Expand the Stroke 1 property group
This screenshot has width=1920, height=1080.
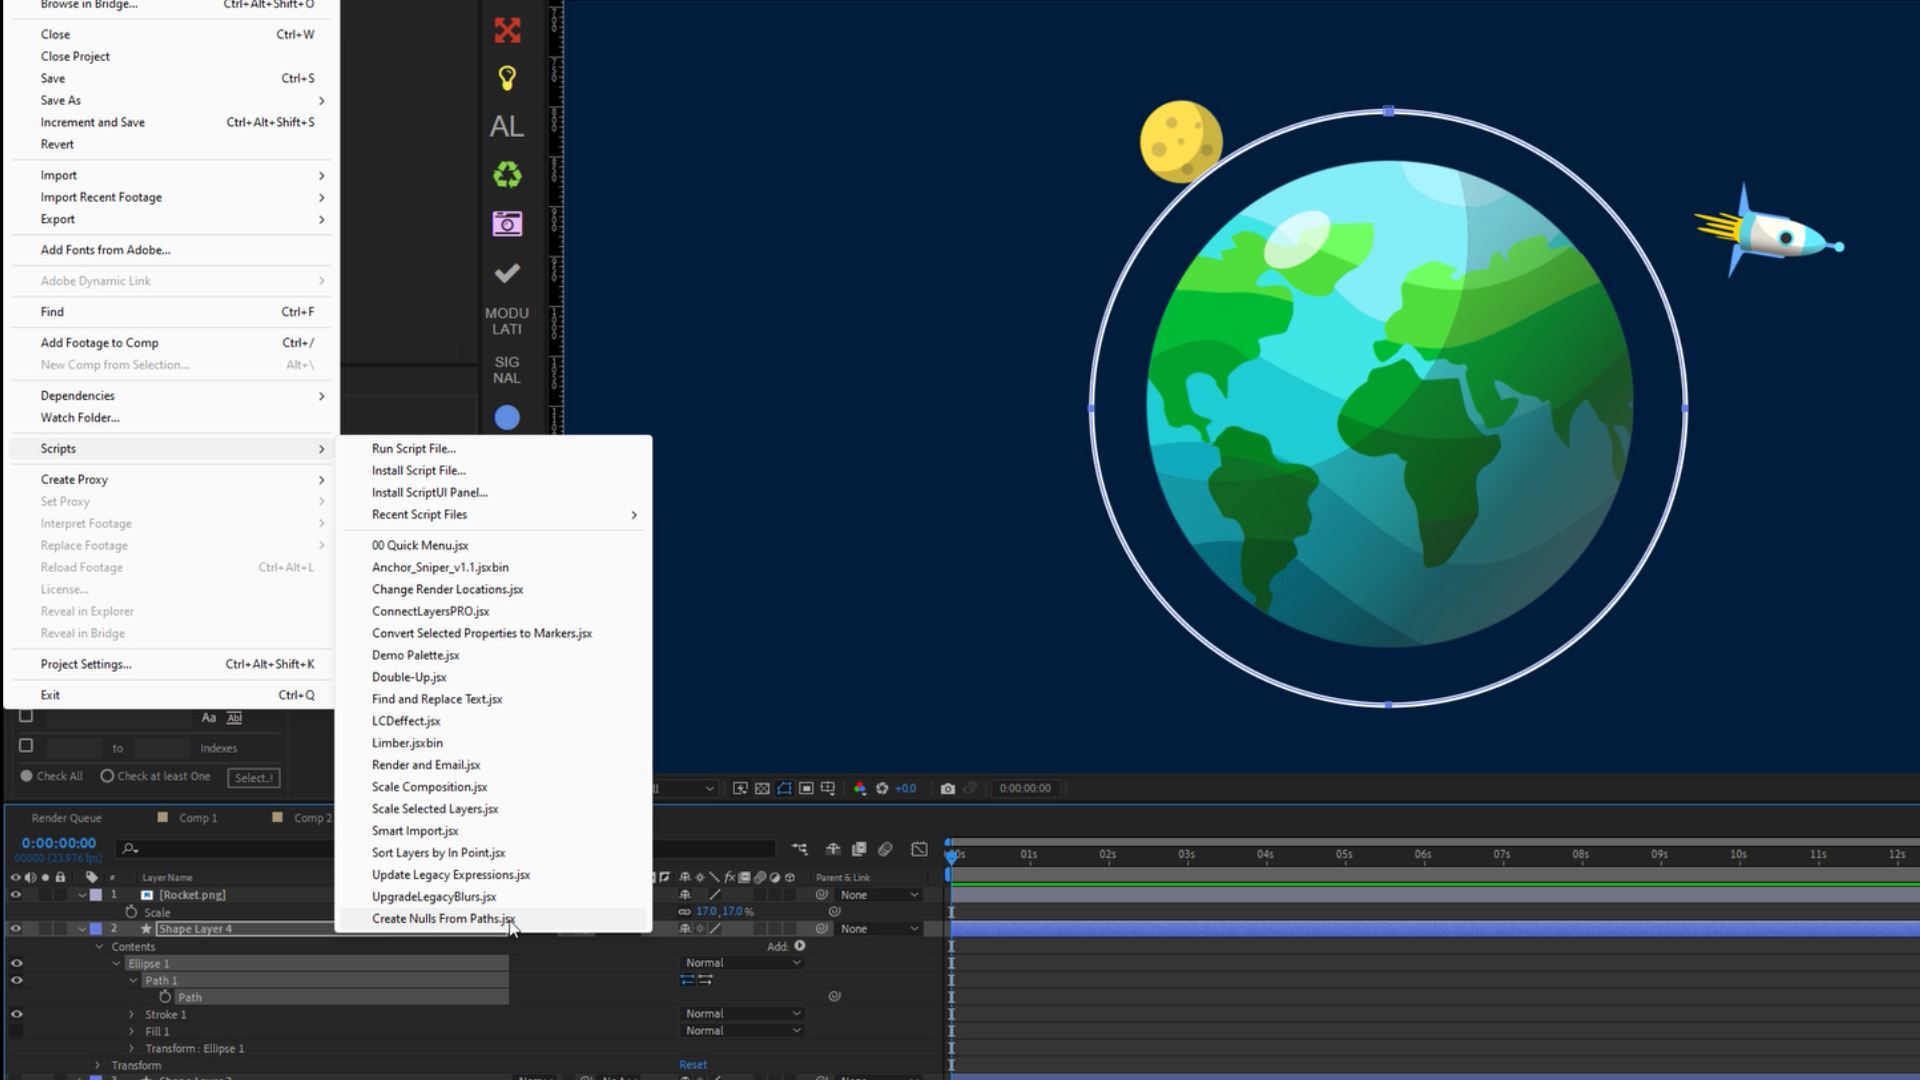click(131, 1014)
